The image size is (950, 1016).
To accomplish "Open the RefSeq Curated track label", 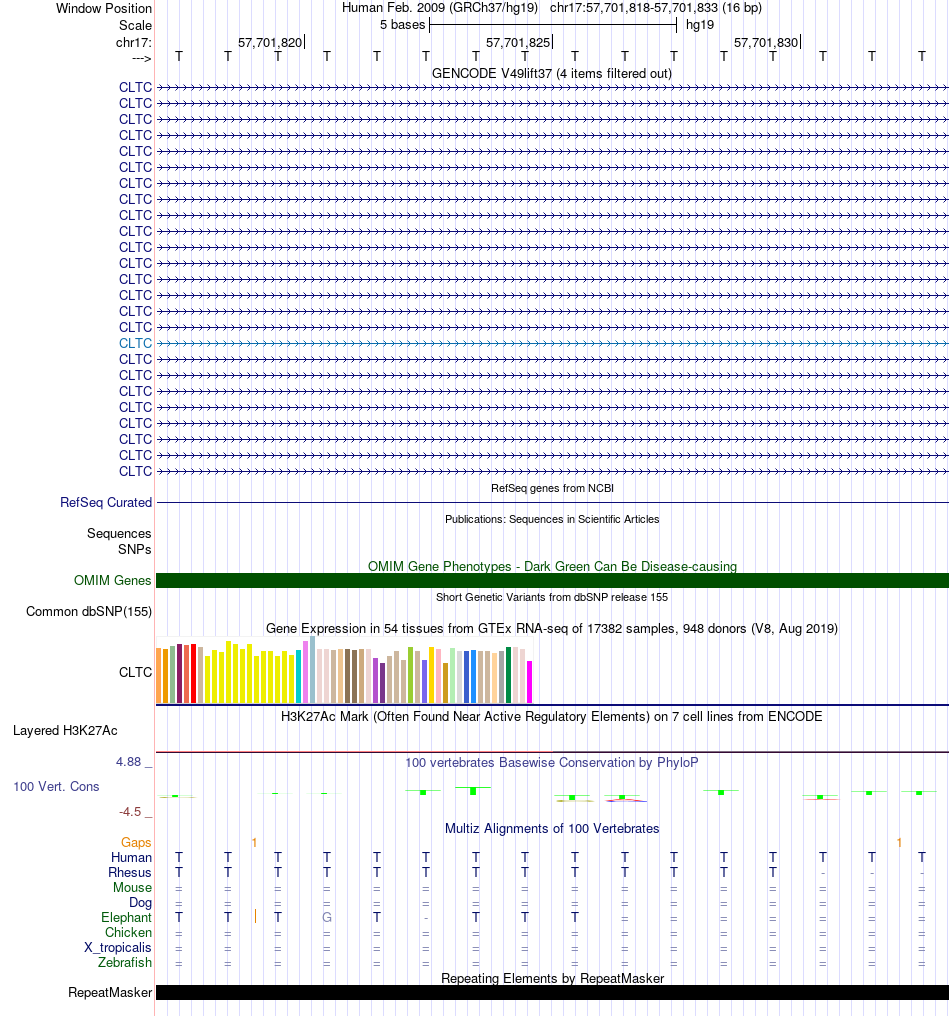I will click(x=106, y=503).
